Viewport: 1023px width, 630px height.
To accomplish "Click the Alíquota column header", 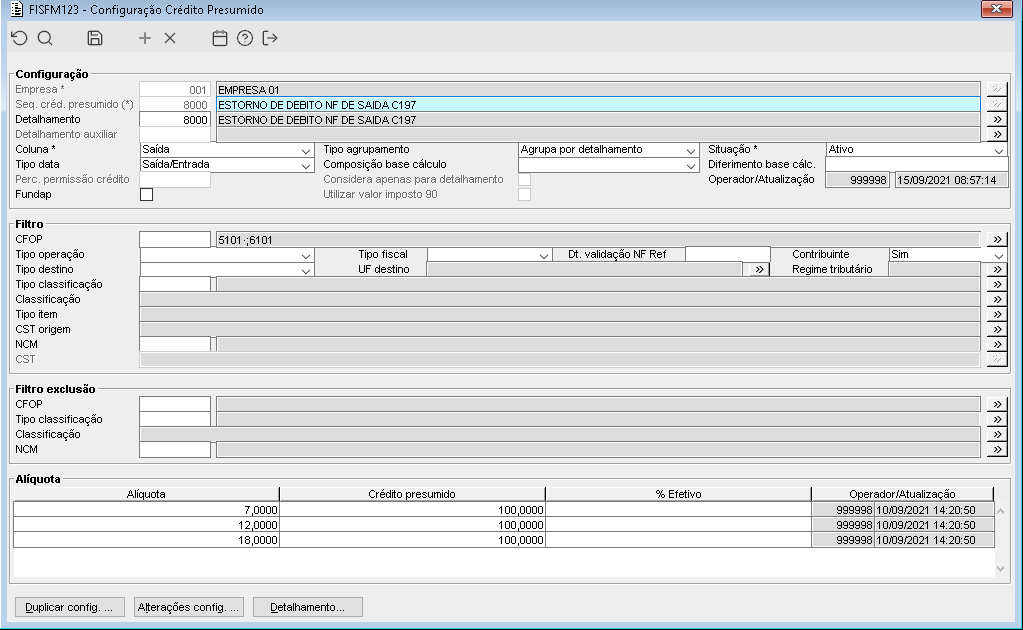I will [146, 494].
